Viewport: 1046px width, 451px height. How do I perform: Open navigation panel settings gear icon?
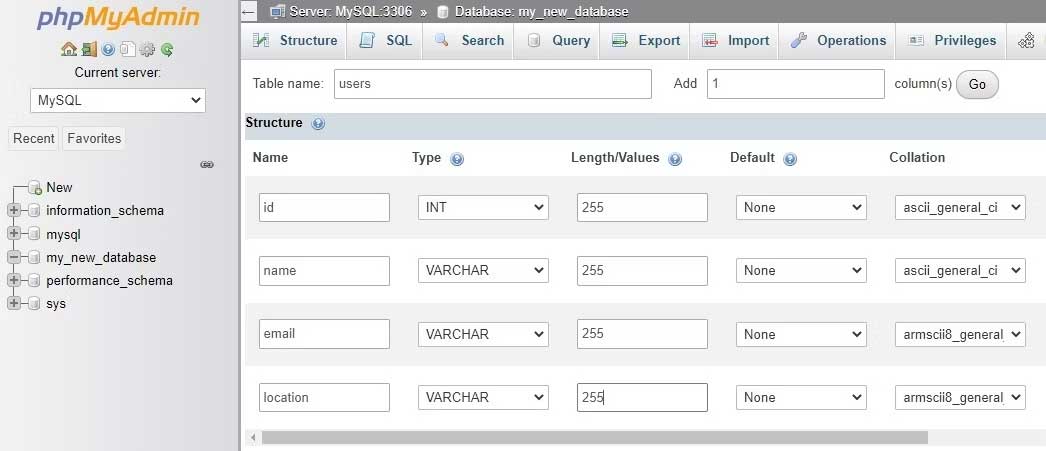point(147,49)
